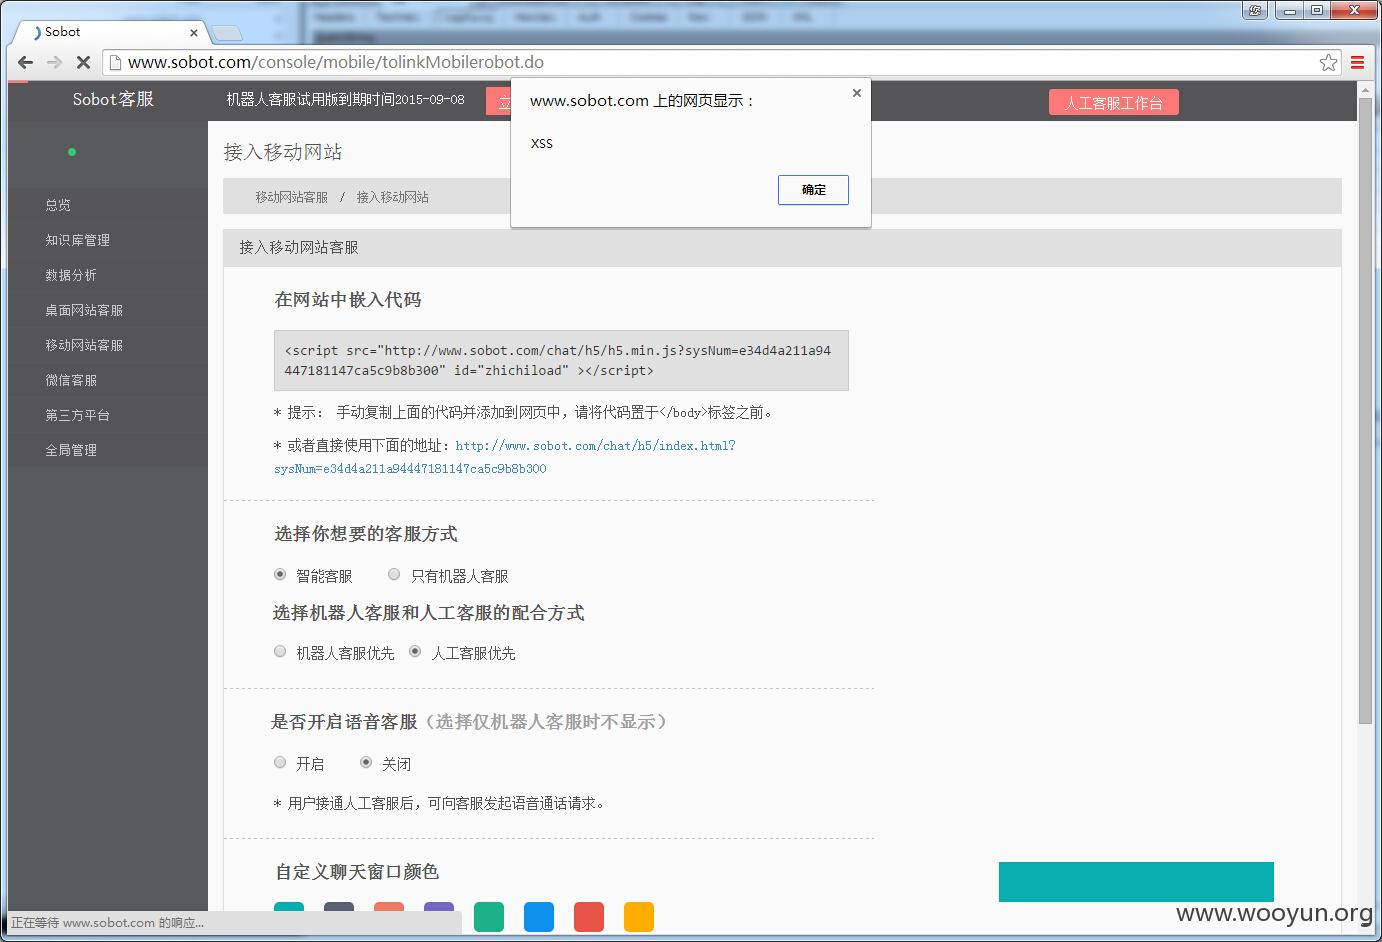Dismiss the alert dialog with the X
1382x942 pixels.
[x=856, y=93]
